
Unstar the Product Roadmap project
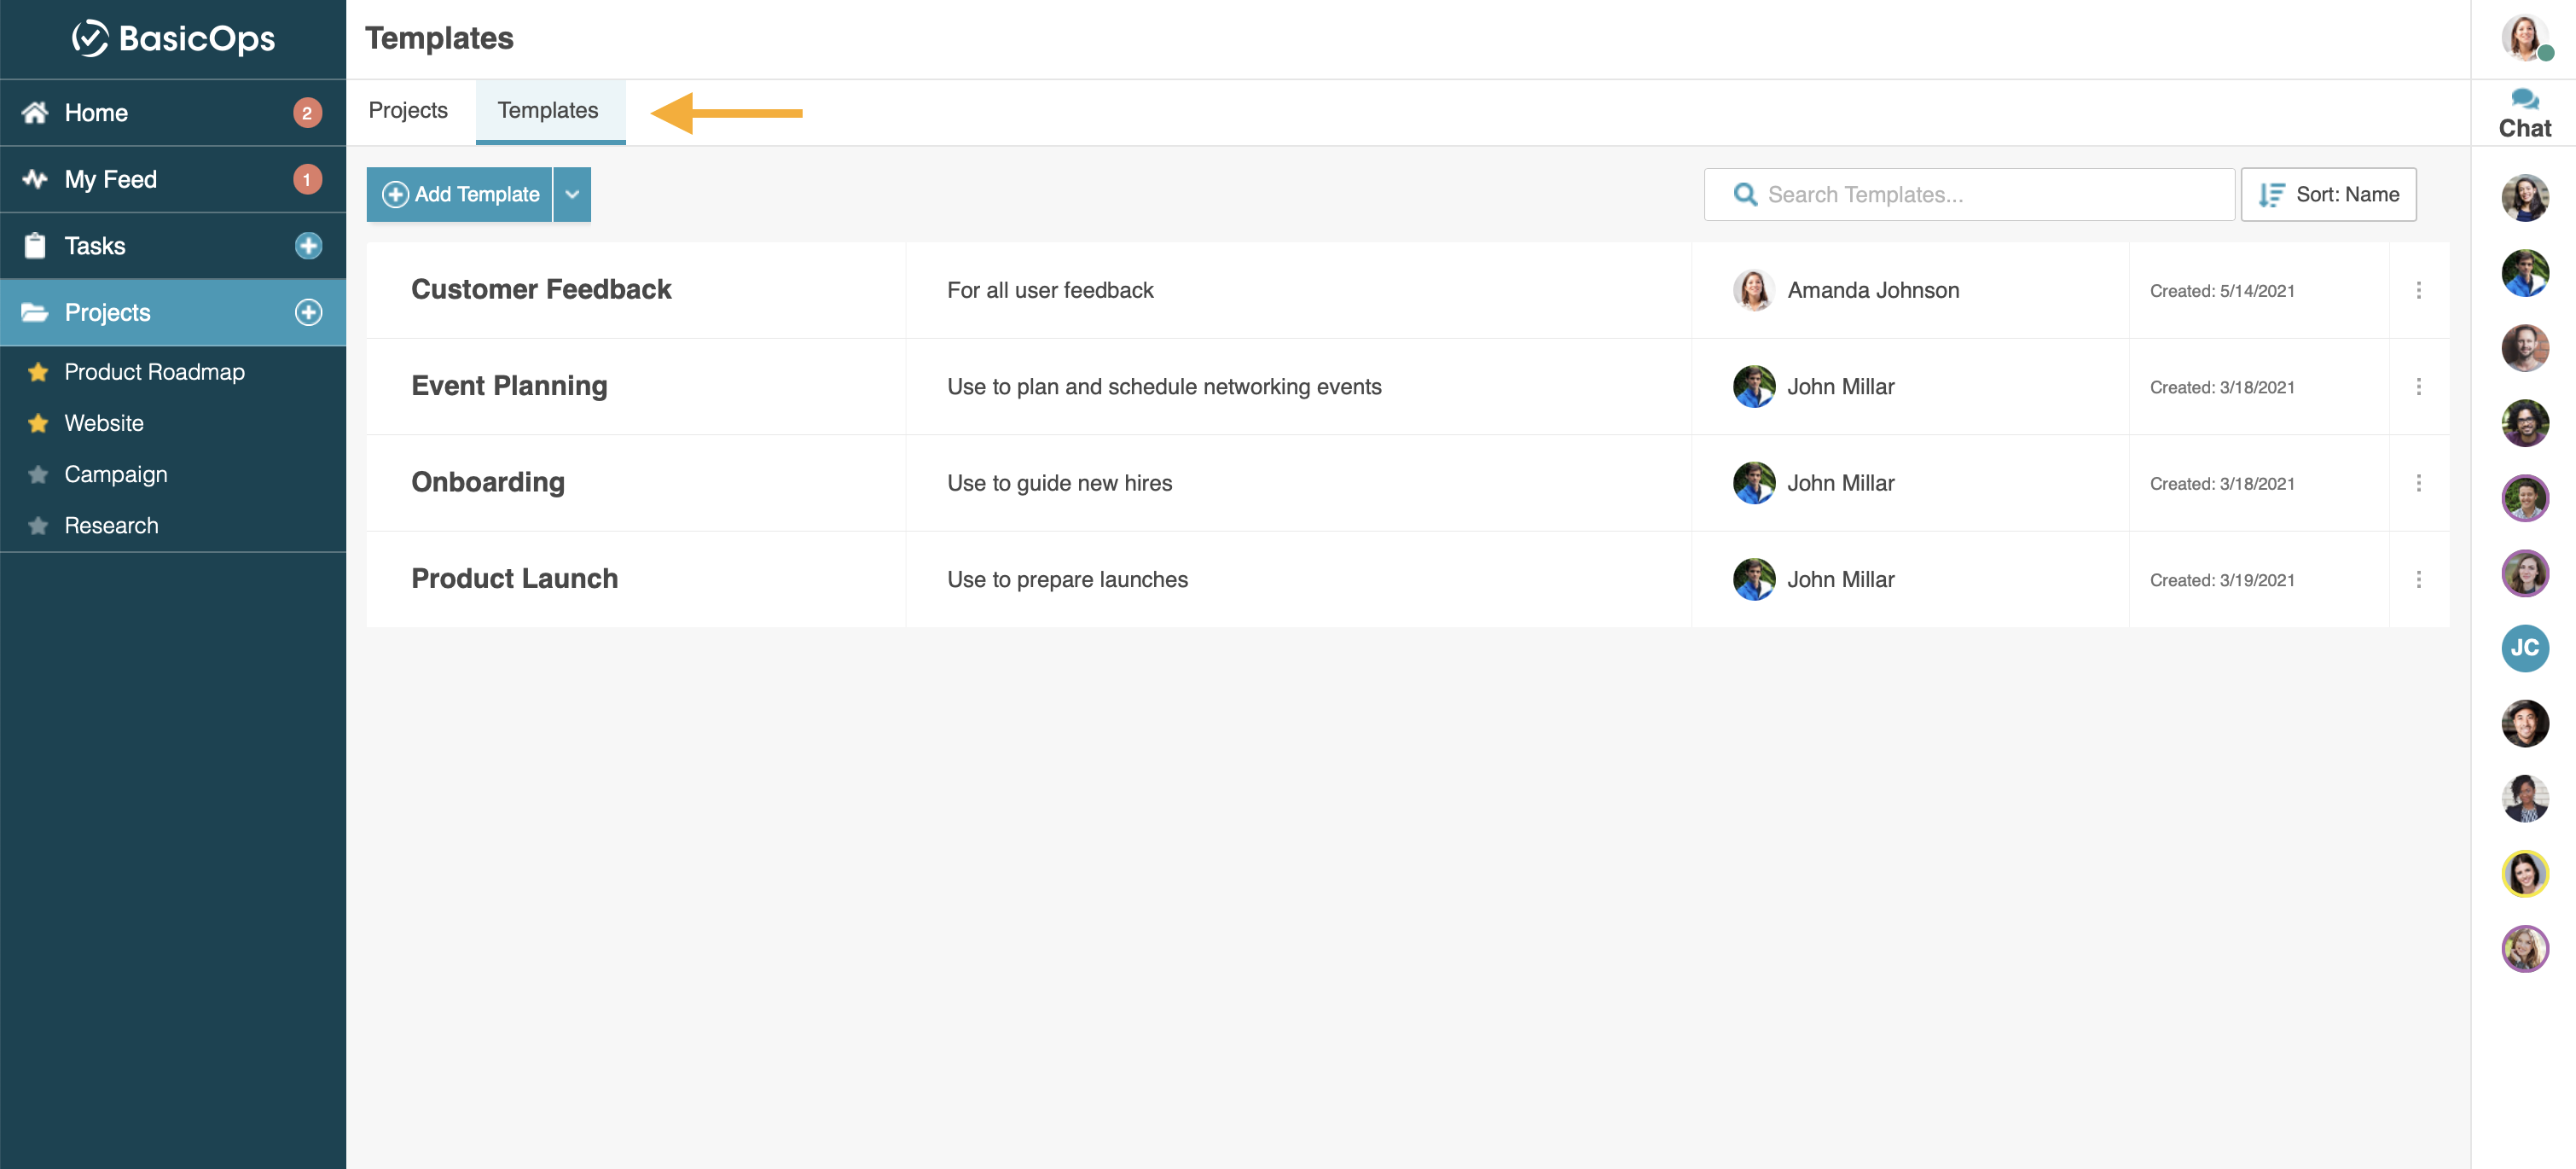[38, 372]
